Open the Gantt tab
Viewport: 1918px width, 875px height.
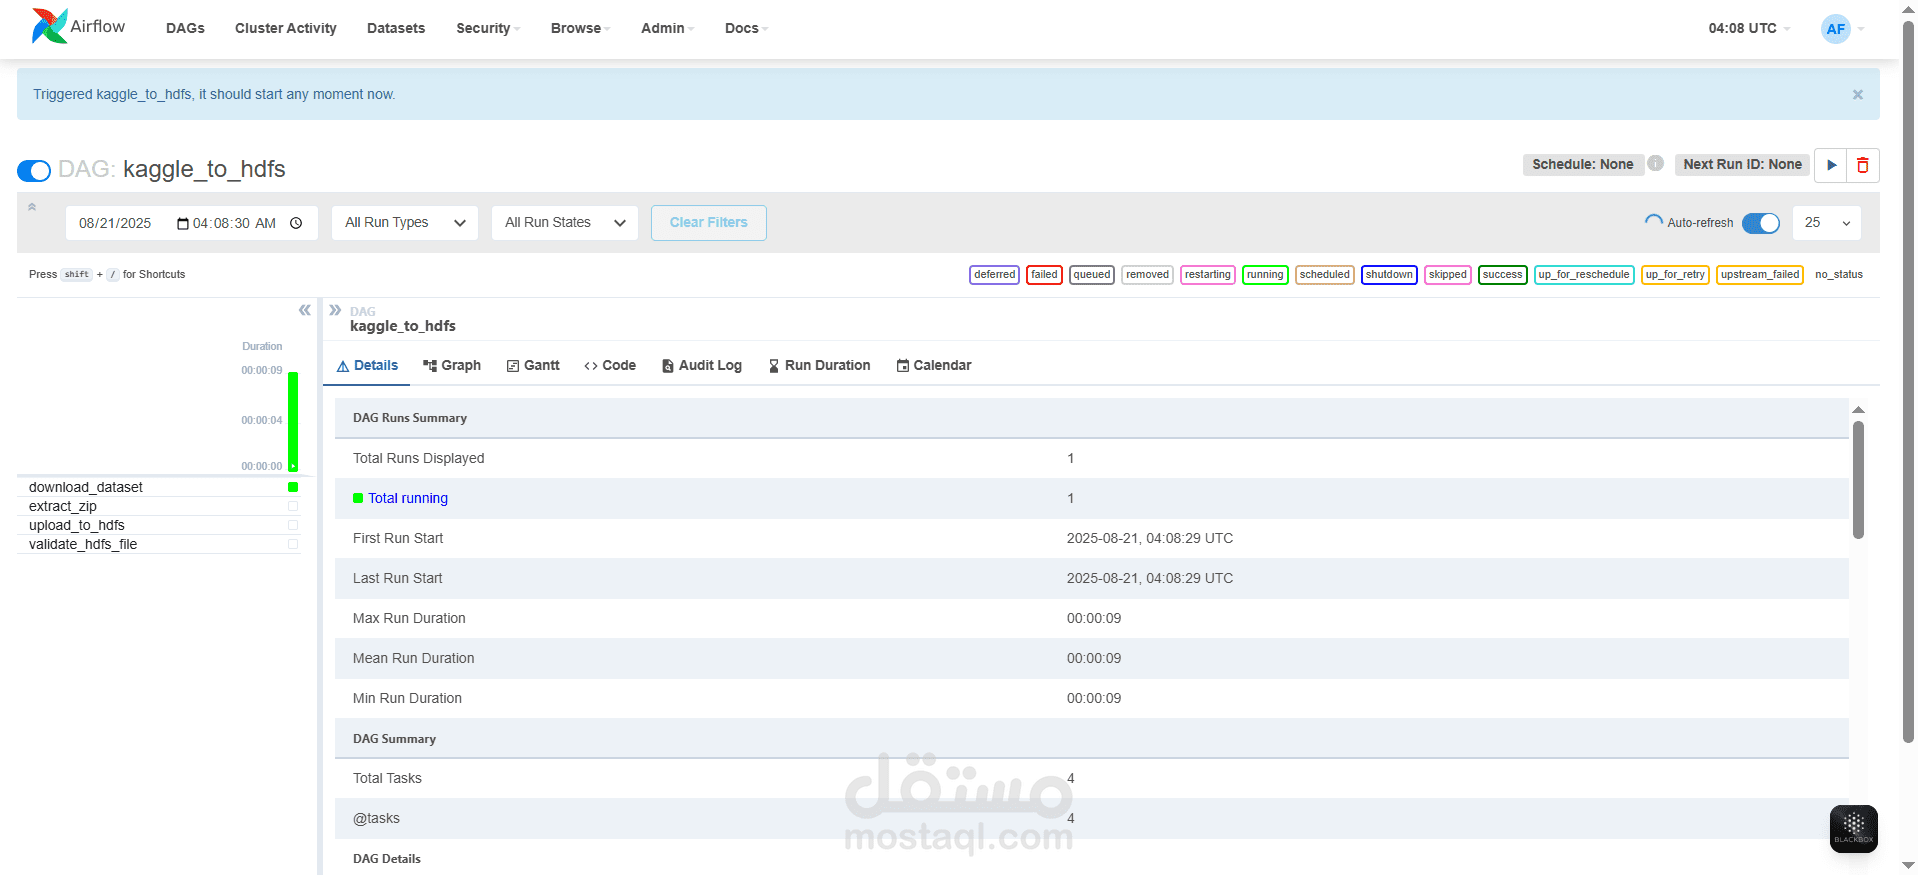pyautogui.click(x=533, y=366)
